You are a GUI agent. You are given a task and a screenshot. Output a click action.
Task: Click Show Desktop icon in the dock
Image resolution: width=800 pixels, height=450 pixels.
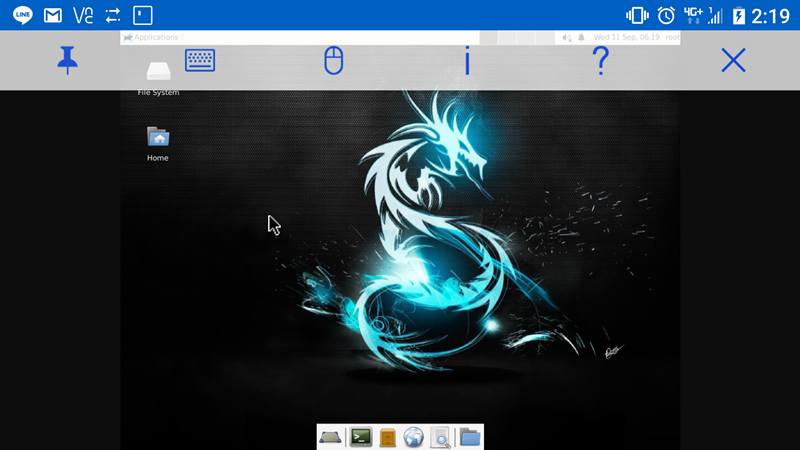330,437
